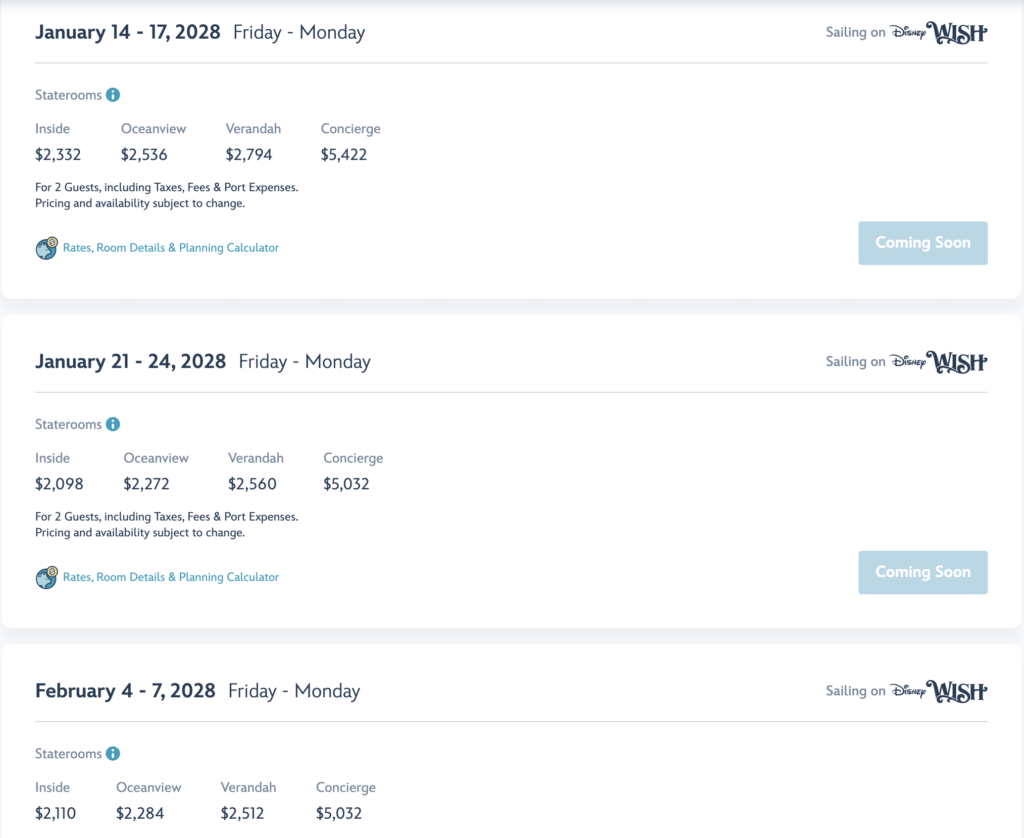
Task: Click globe calculator icon in January 14 card
Action: (46, 248)
